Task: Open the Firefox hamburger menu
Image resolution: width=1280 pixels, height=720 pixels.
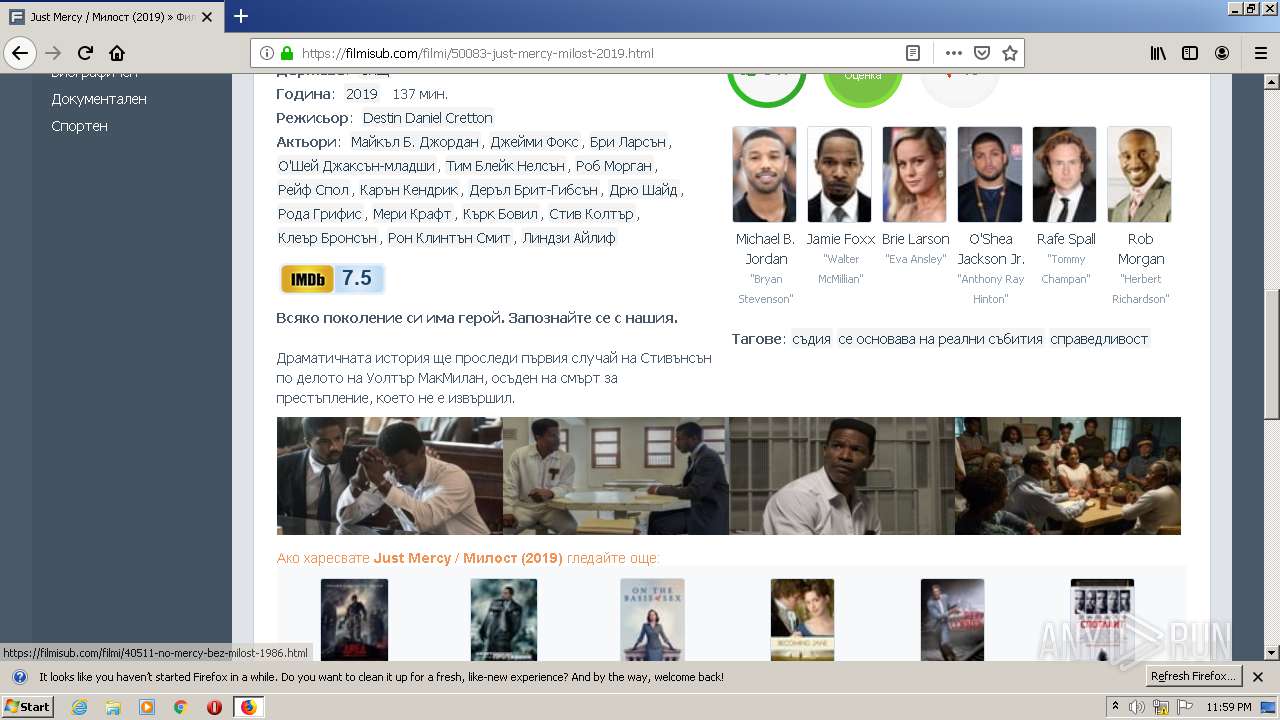Action: 1260,53
